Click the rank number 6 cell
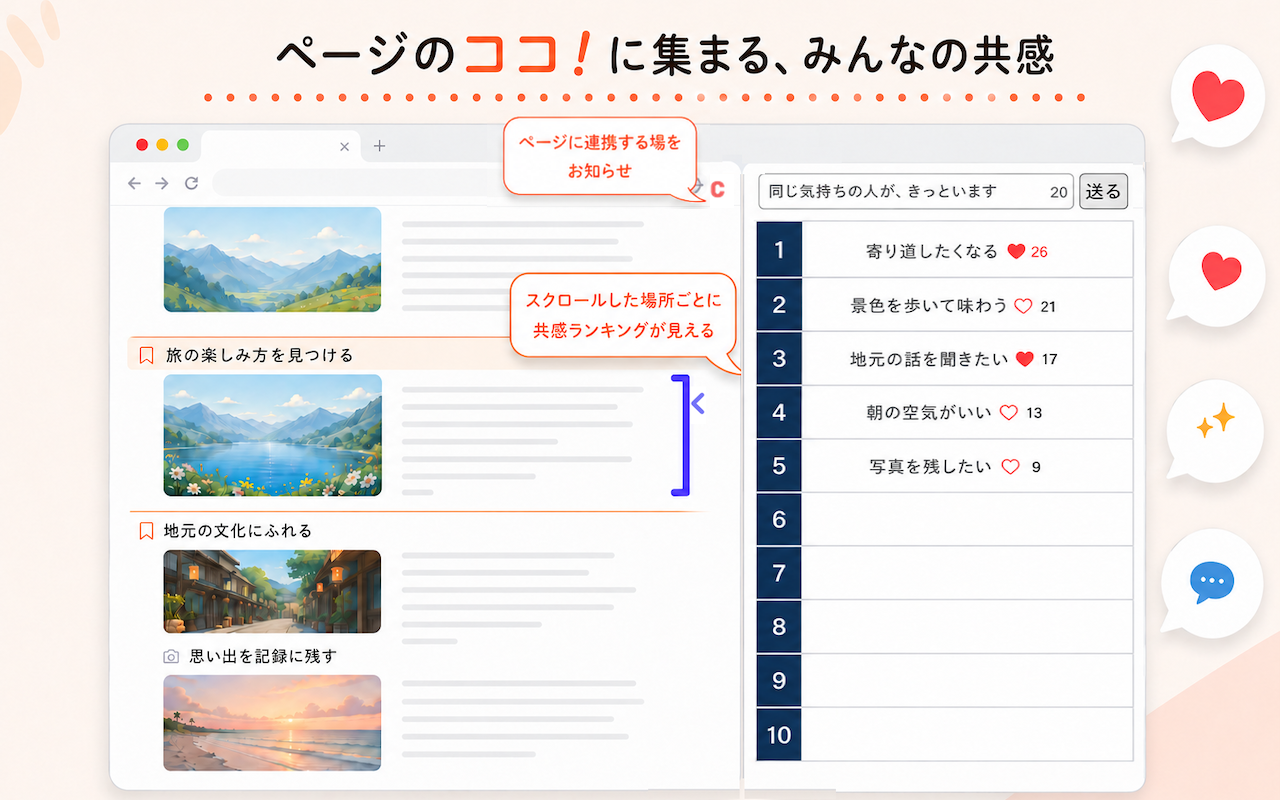Viewport: 1280px width, 800px height. click(x=779, y=519)
